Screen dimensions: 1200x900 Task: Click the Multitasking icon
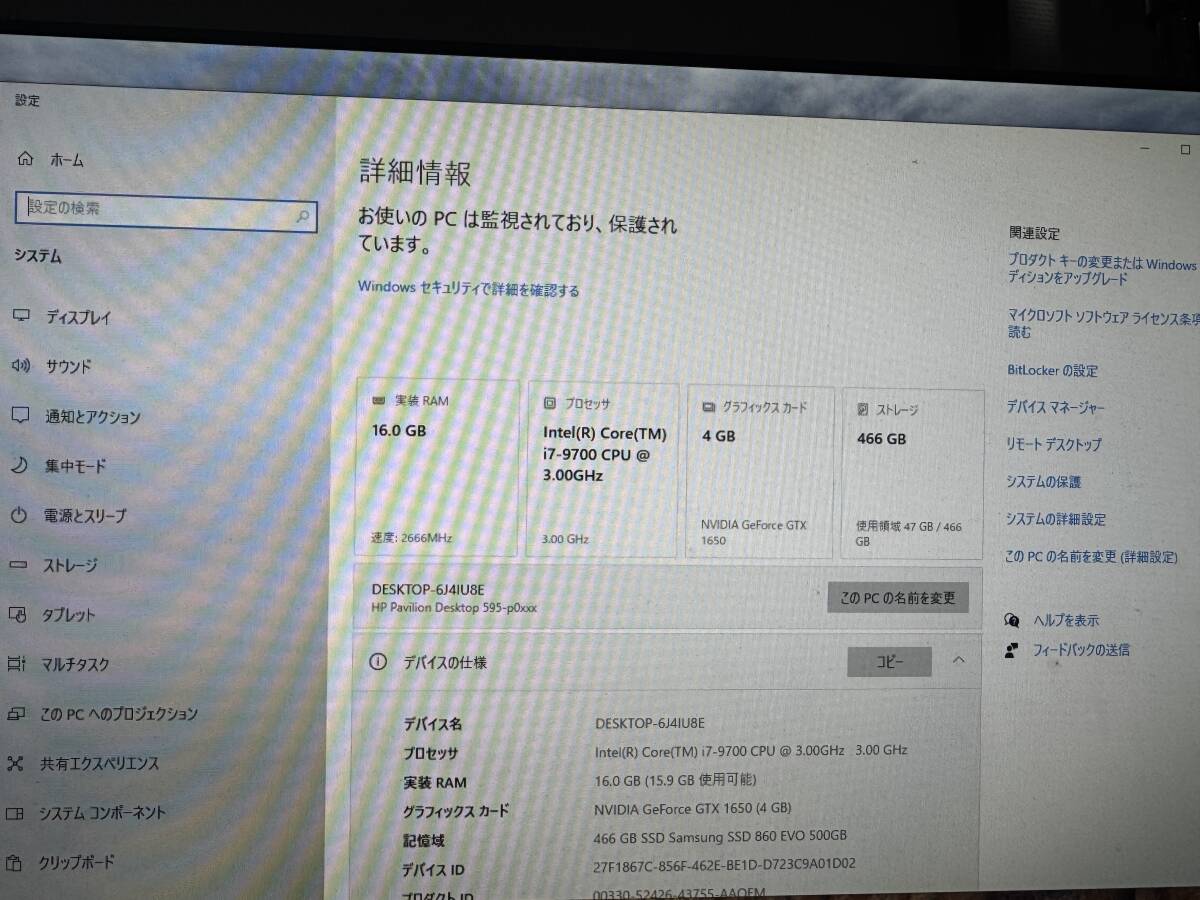16,663
